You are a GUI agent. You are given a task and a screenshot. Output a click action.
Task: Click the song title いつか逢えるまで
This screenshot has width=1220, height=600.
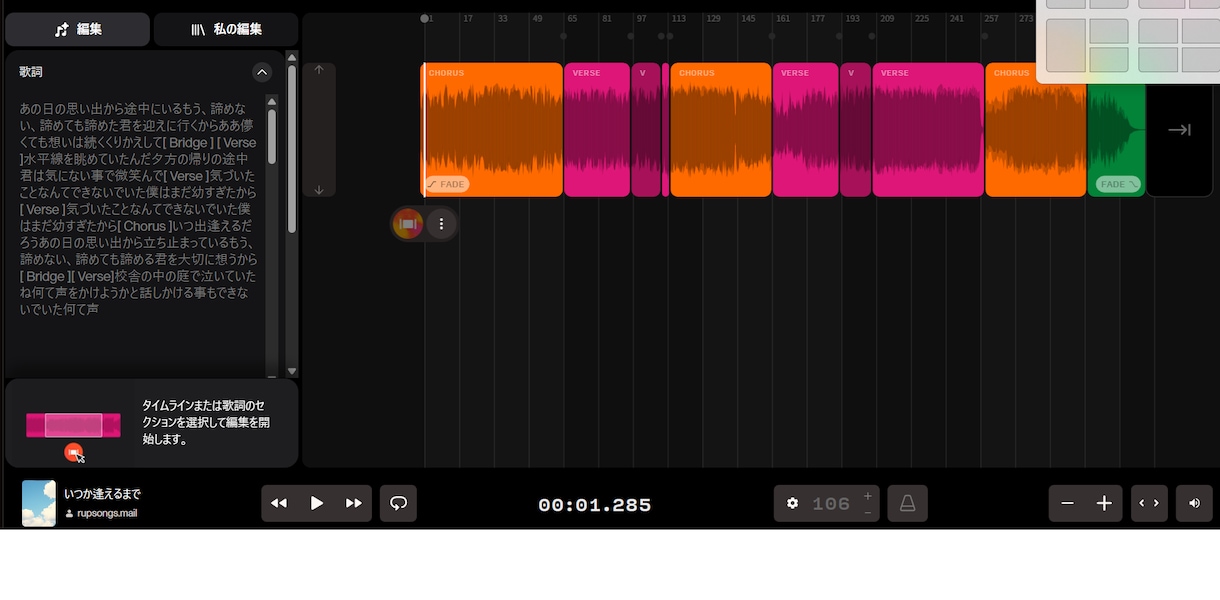pyautogui.click(x=102, y=494)
